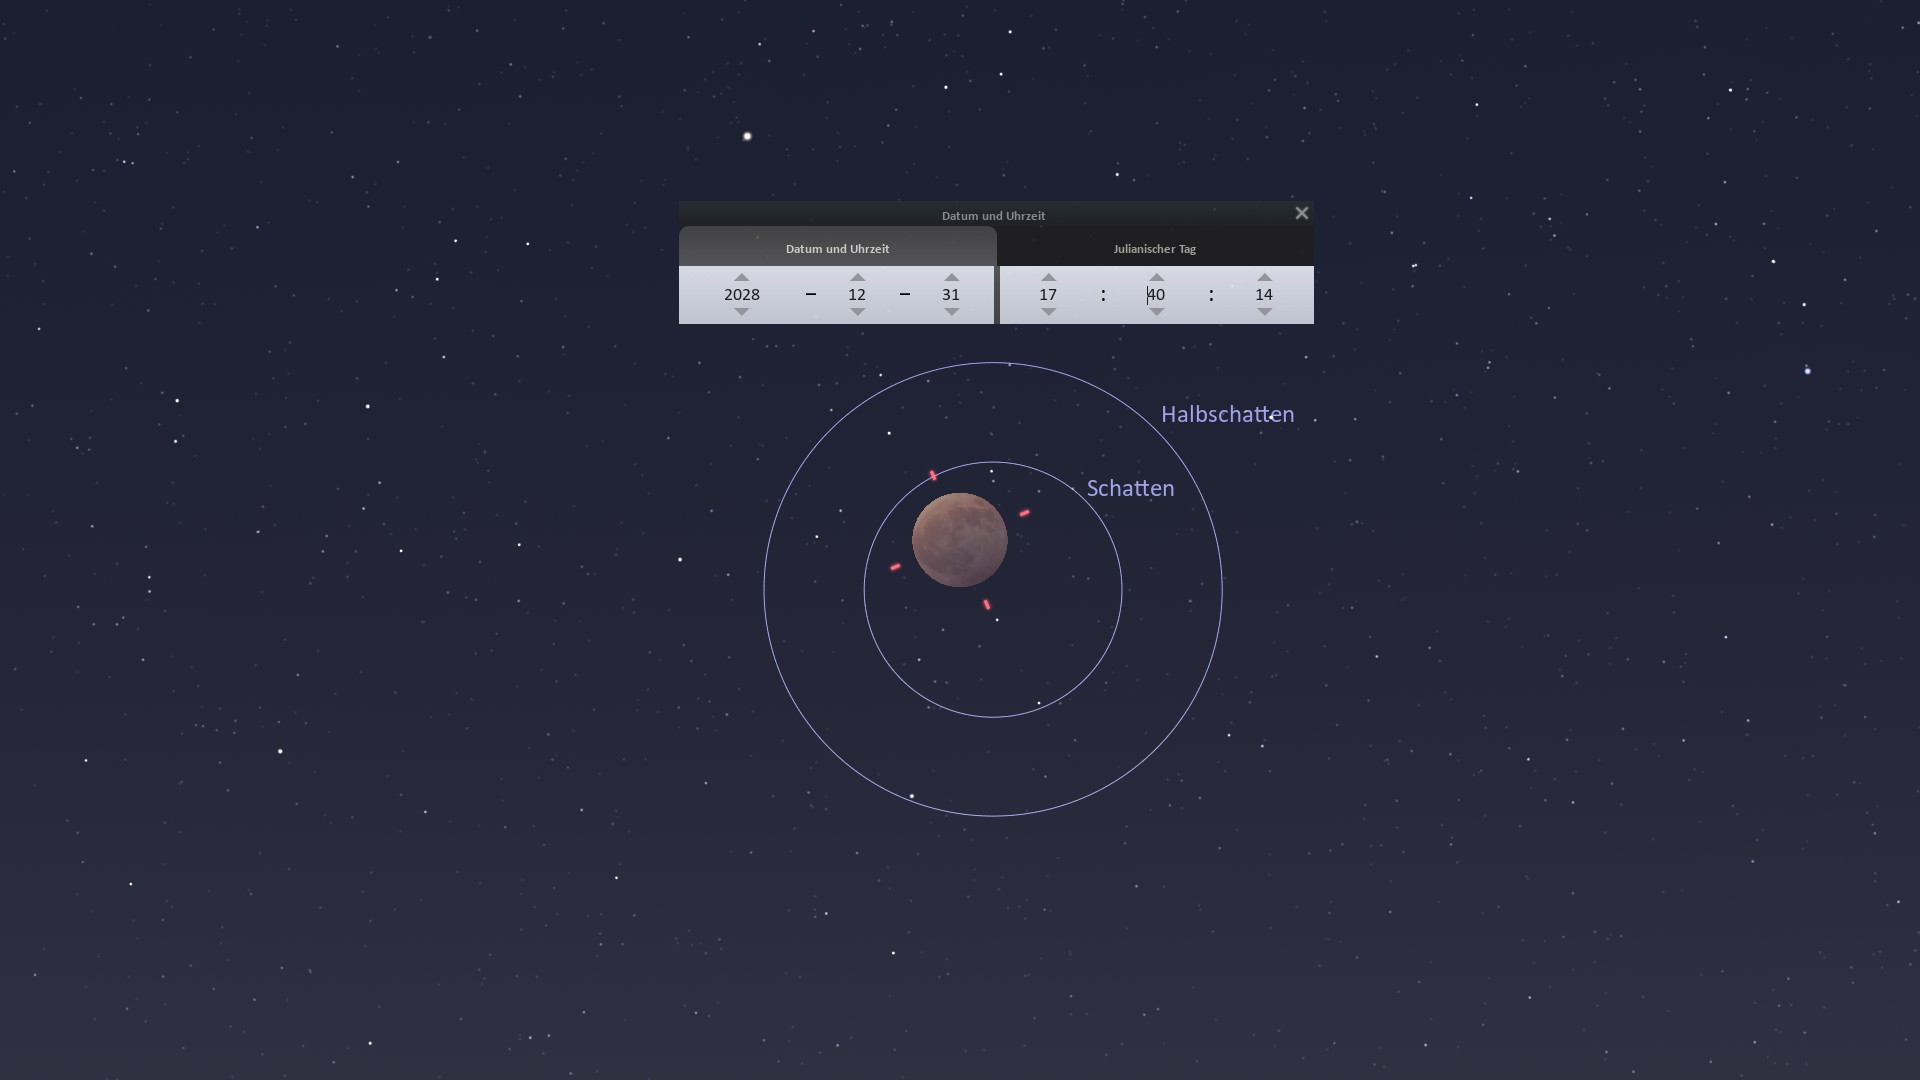
Task: Decrement the month value arrow
Action: pos(857,311)
